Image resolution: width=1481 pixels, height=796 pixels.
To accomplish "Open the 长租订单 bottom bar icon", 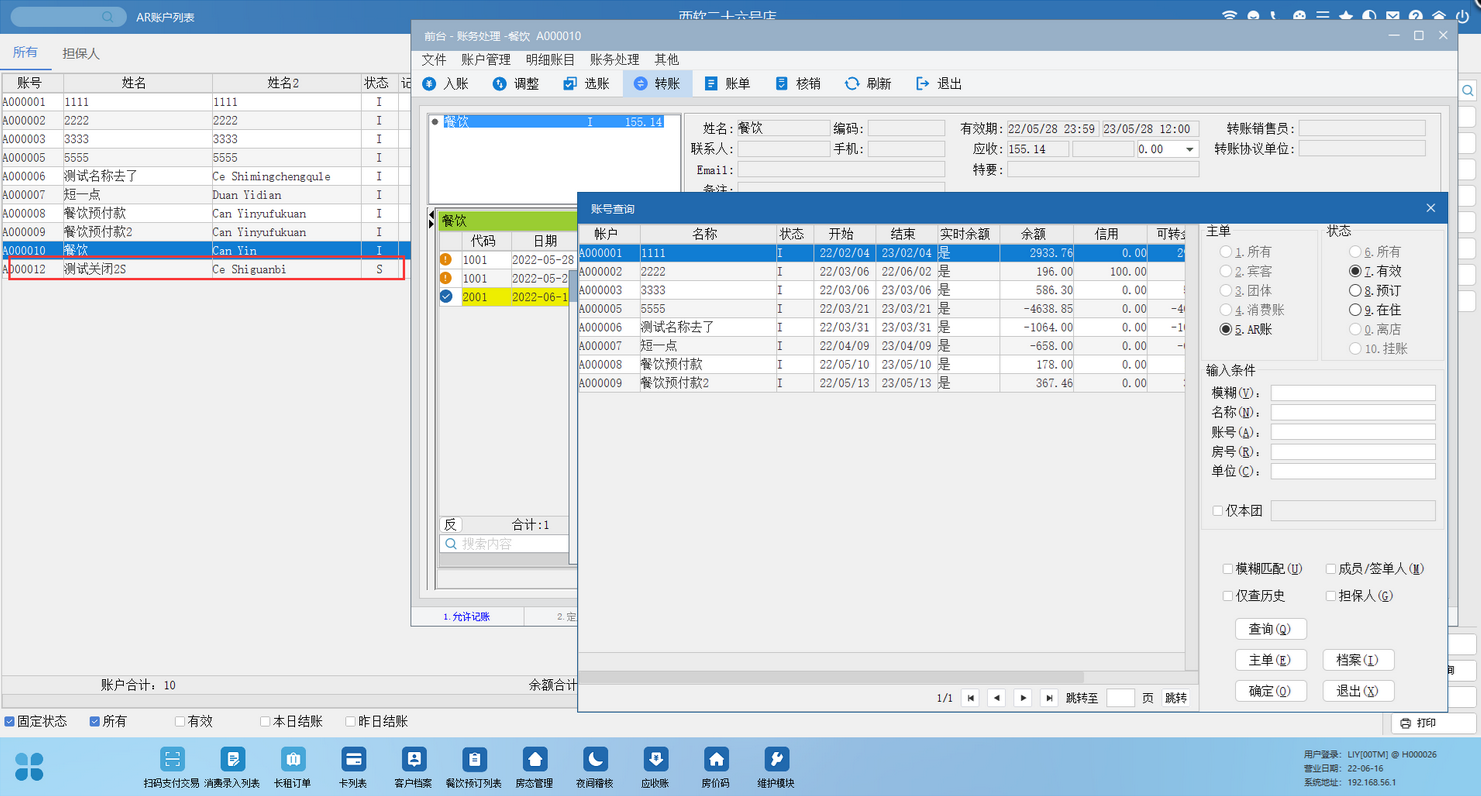I will [x=293, y=759].
